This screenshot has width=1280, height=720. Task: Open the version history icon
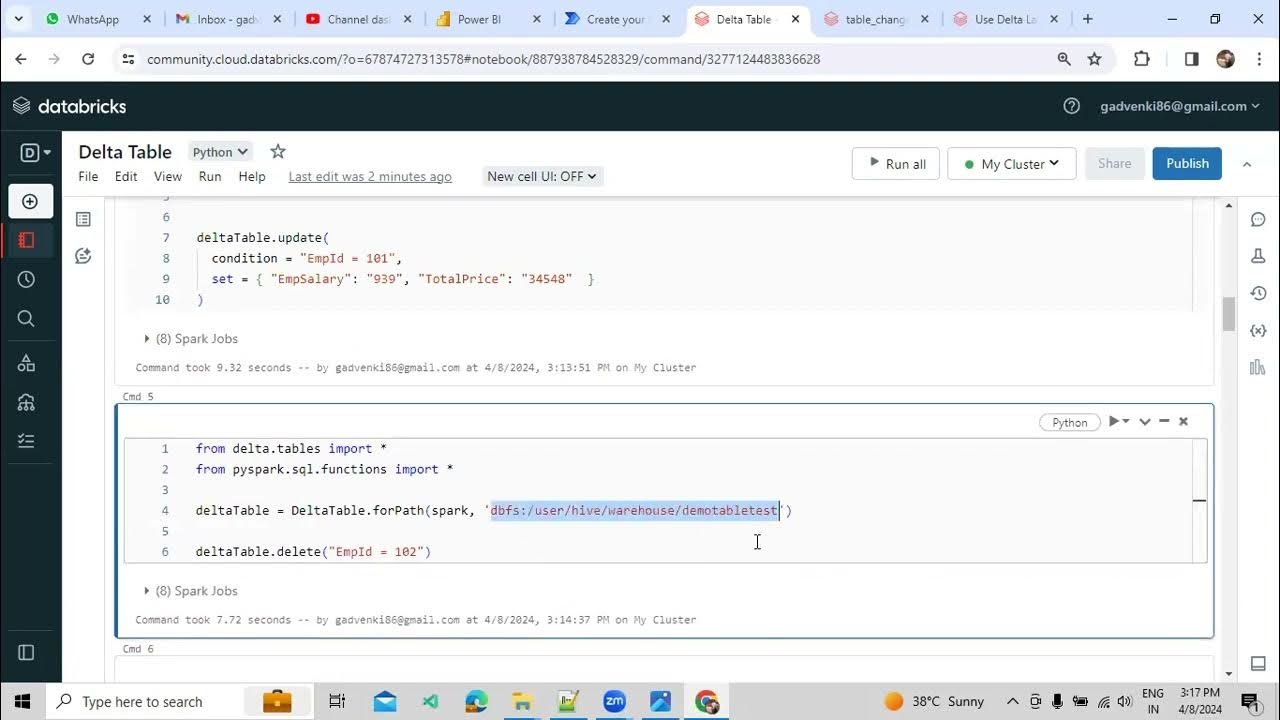tap(1258, 293)
